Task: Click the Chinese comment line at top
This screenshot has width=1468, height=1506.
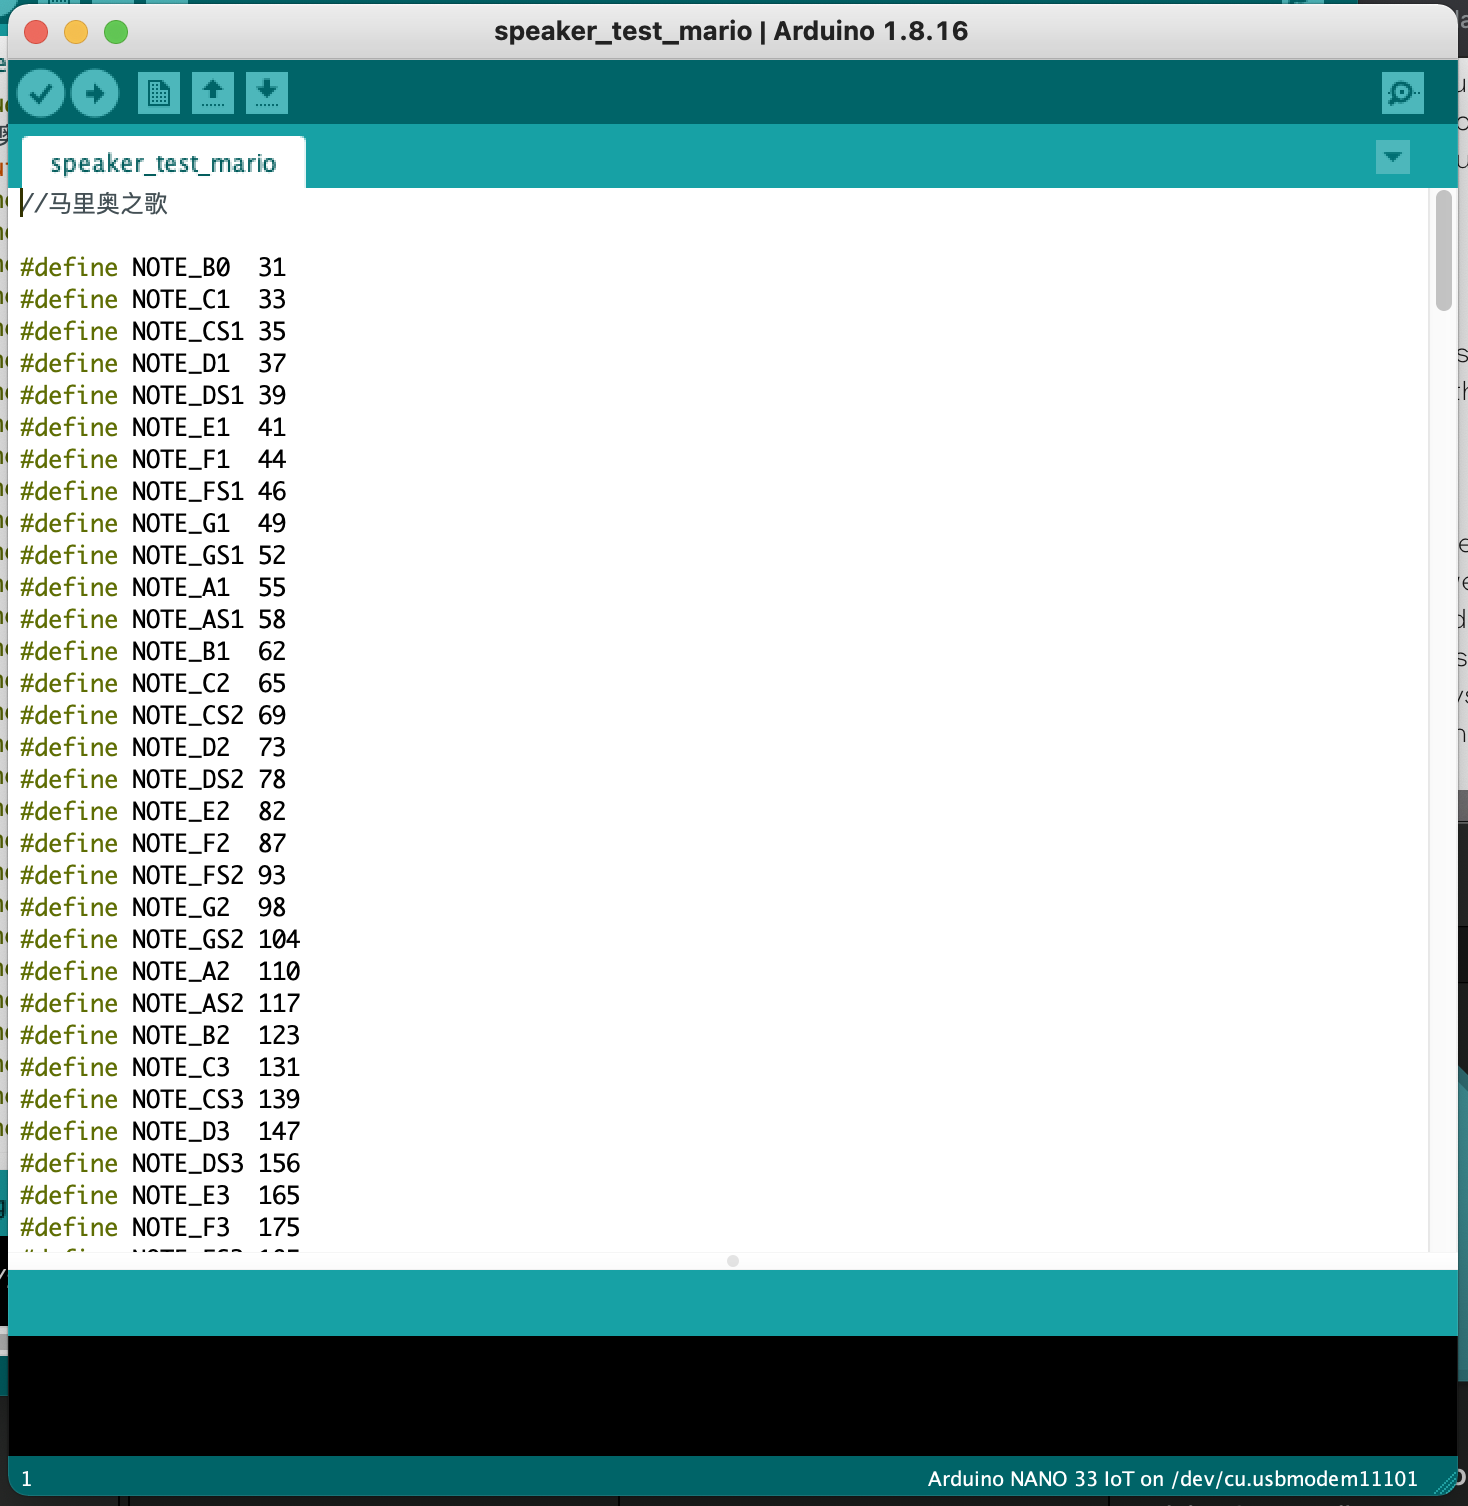Action: coord(94,204)
